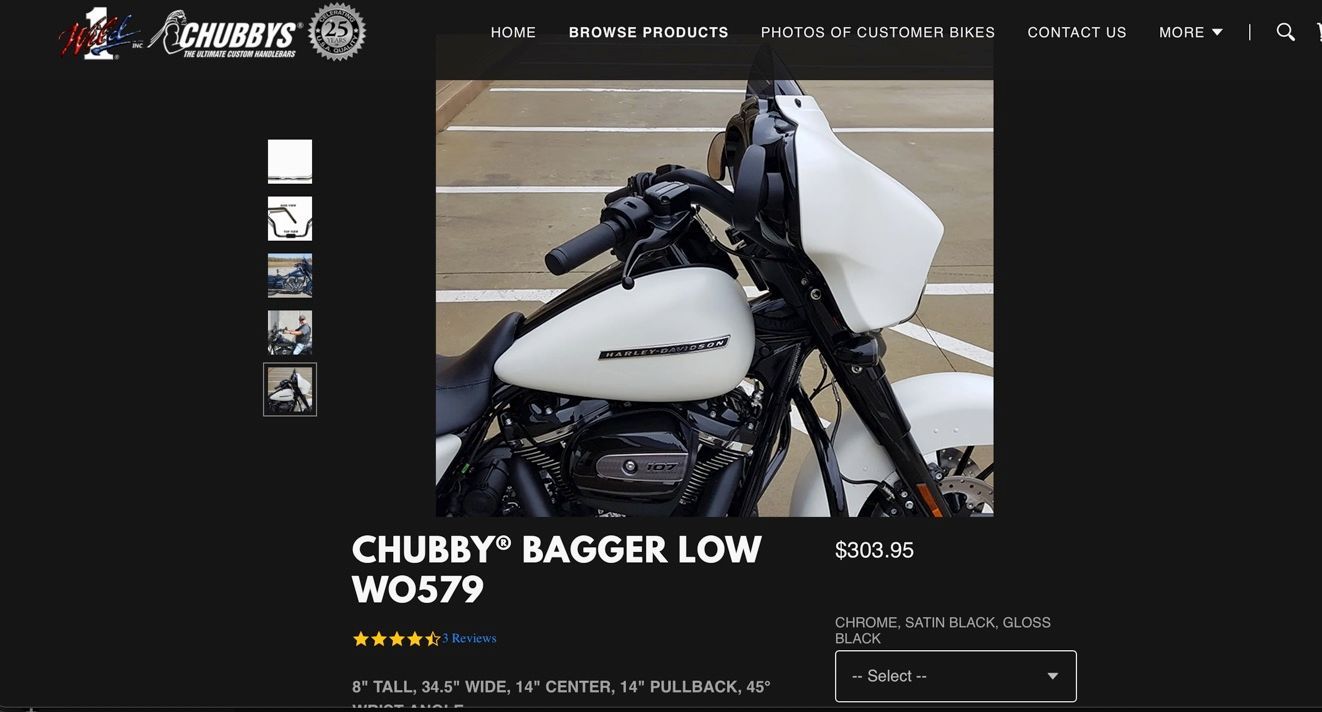Open the 3 Reviews link
The width and height of the screenshot is (1322, 712).
[469, 639]
